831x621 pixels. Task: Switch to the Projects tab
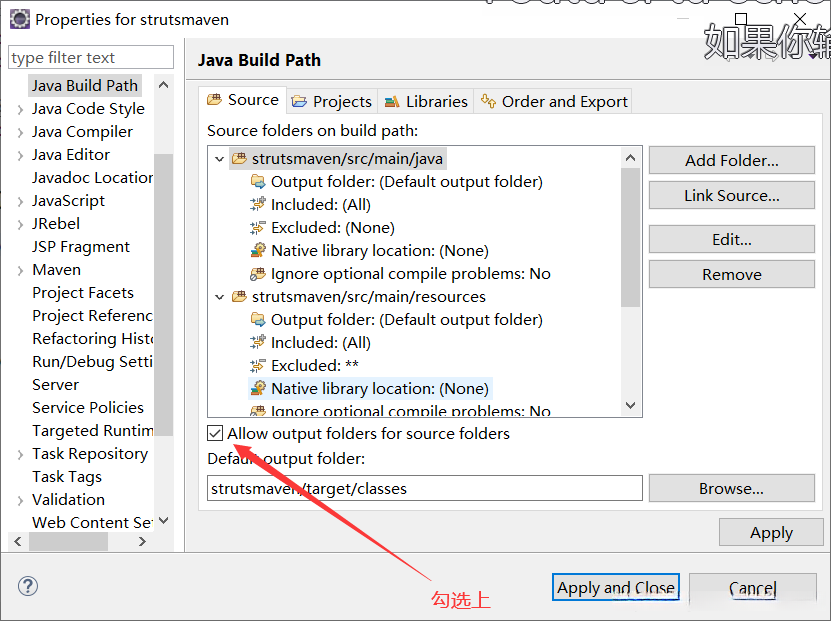[x=332, y=101]
